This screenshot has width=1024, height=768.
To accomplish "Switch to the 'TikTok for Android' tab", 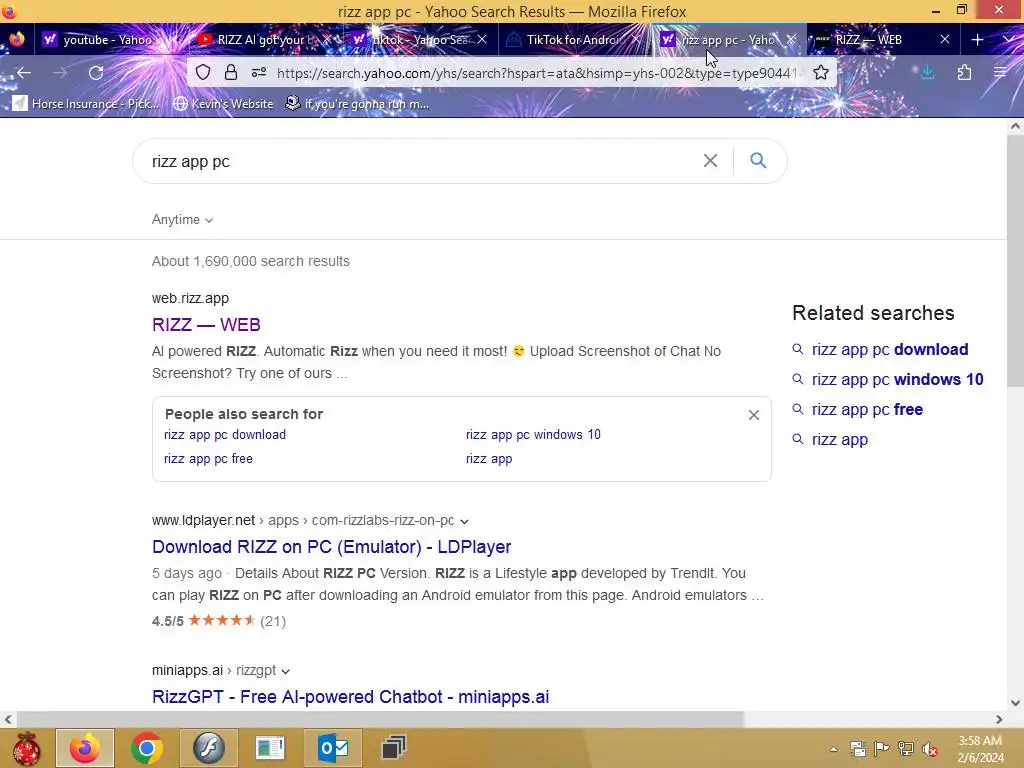I will 574,40.
